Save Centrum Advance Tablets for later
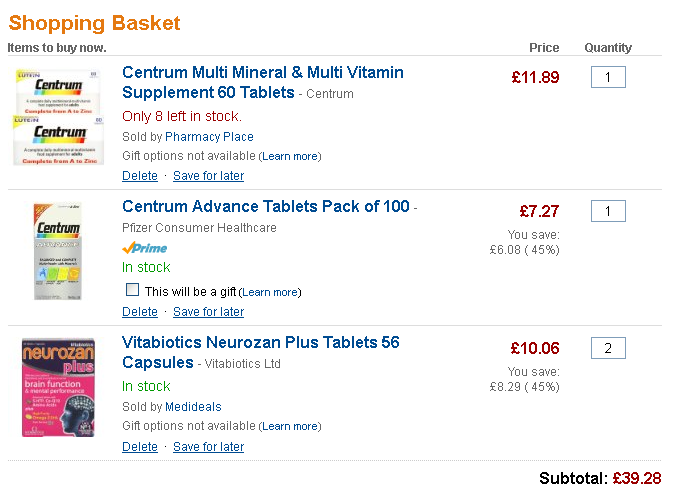The width and height of the screenshot is (683, 497). [208, 312]
